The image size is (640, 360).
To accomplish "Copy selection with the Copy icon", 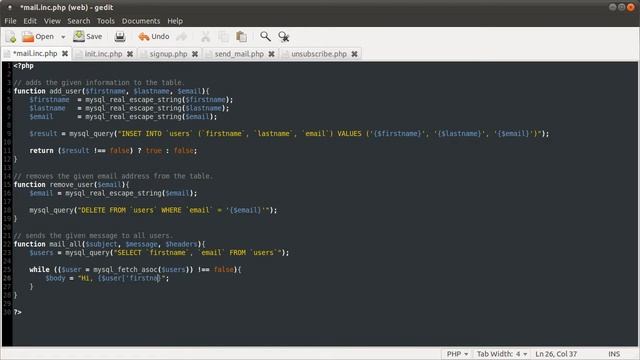I will click(223, 37).
